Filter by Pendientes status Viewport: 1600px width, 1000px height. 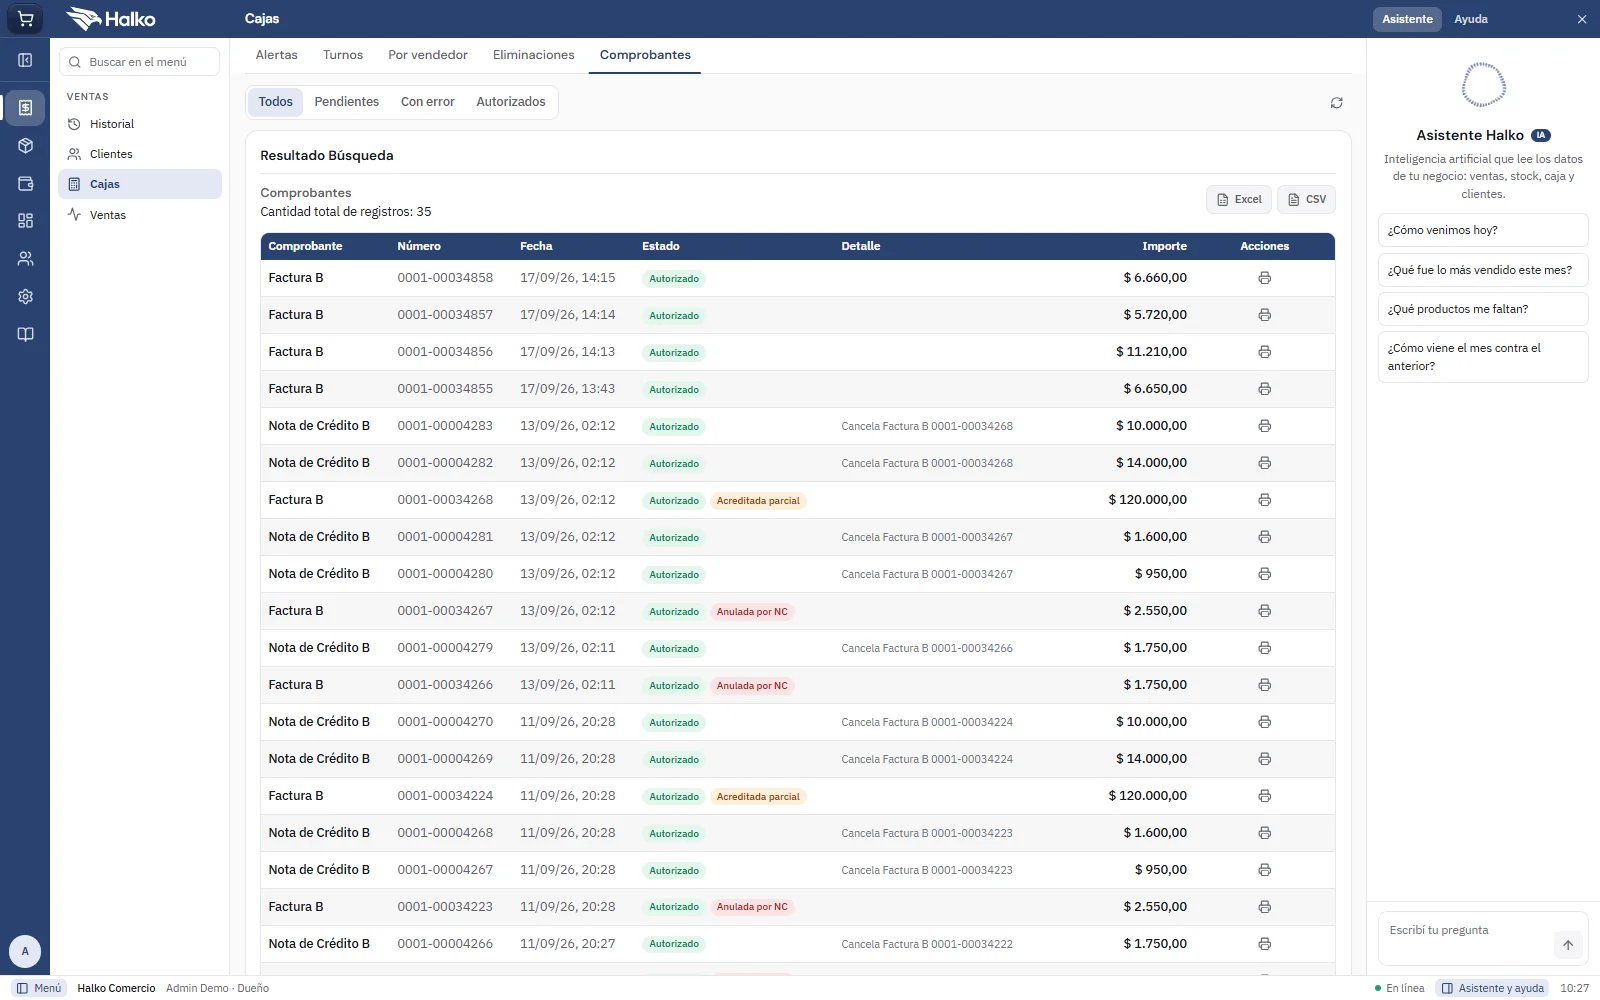pos(346,102)
